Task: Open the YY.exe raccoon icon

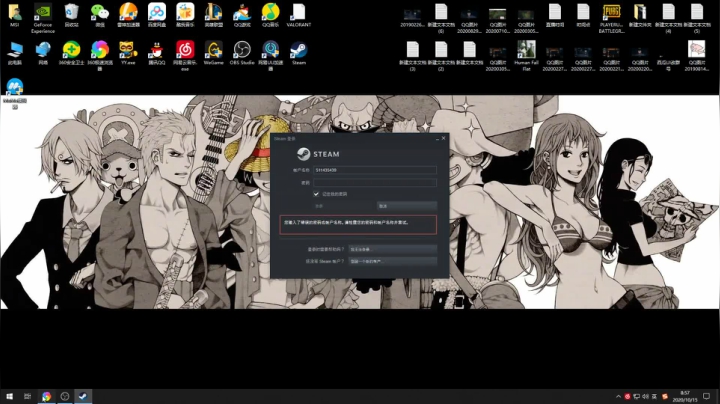Action: pyautogui.click(x=128, y=53)
